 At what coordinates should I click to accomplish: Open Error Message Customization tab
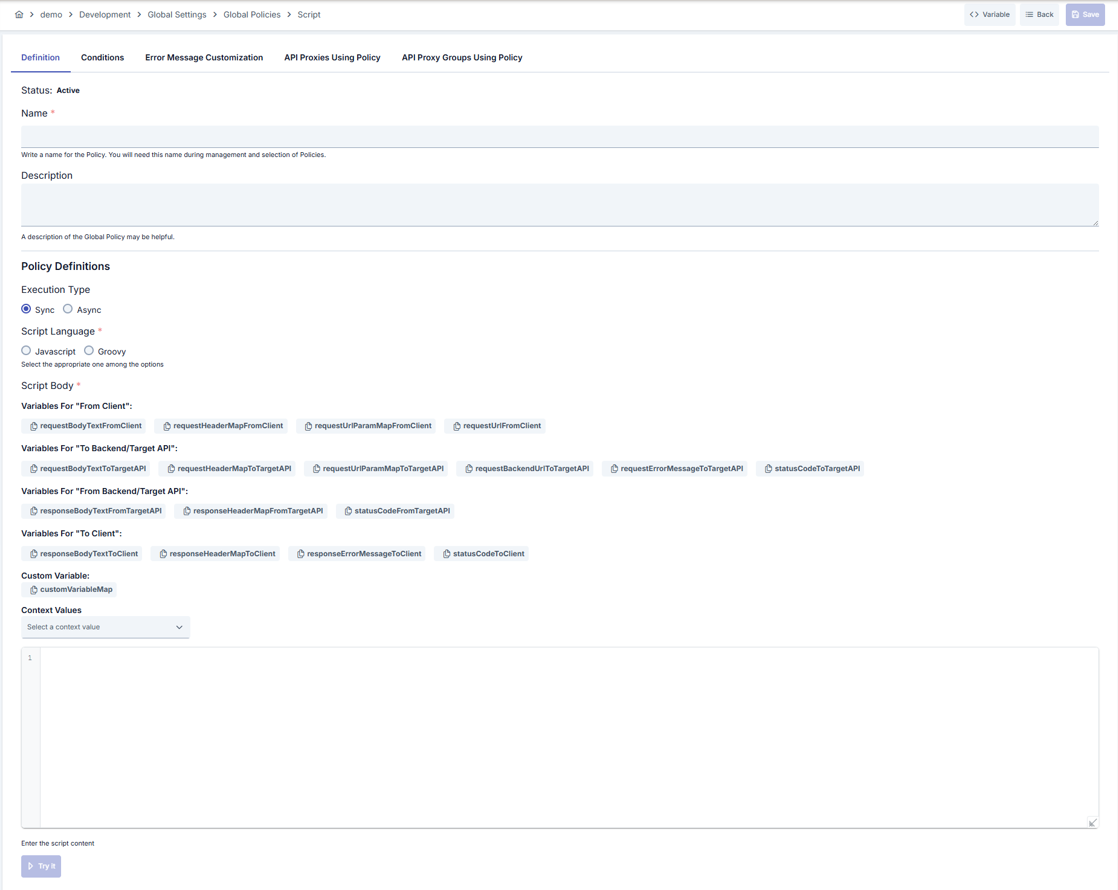point(204,57)
